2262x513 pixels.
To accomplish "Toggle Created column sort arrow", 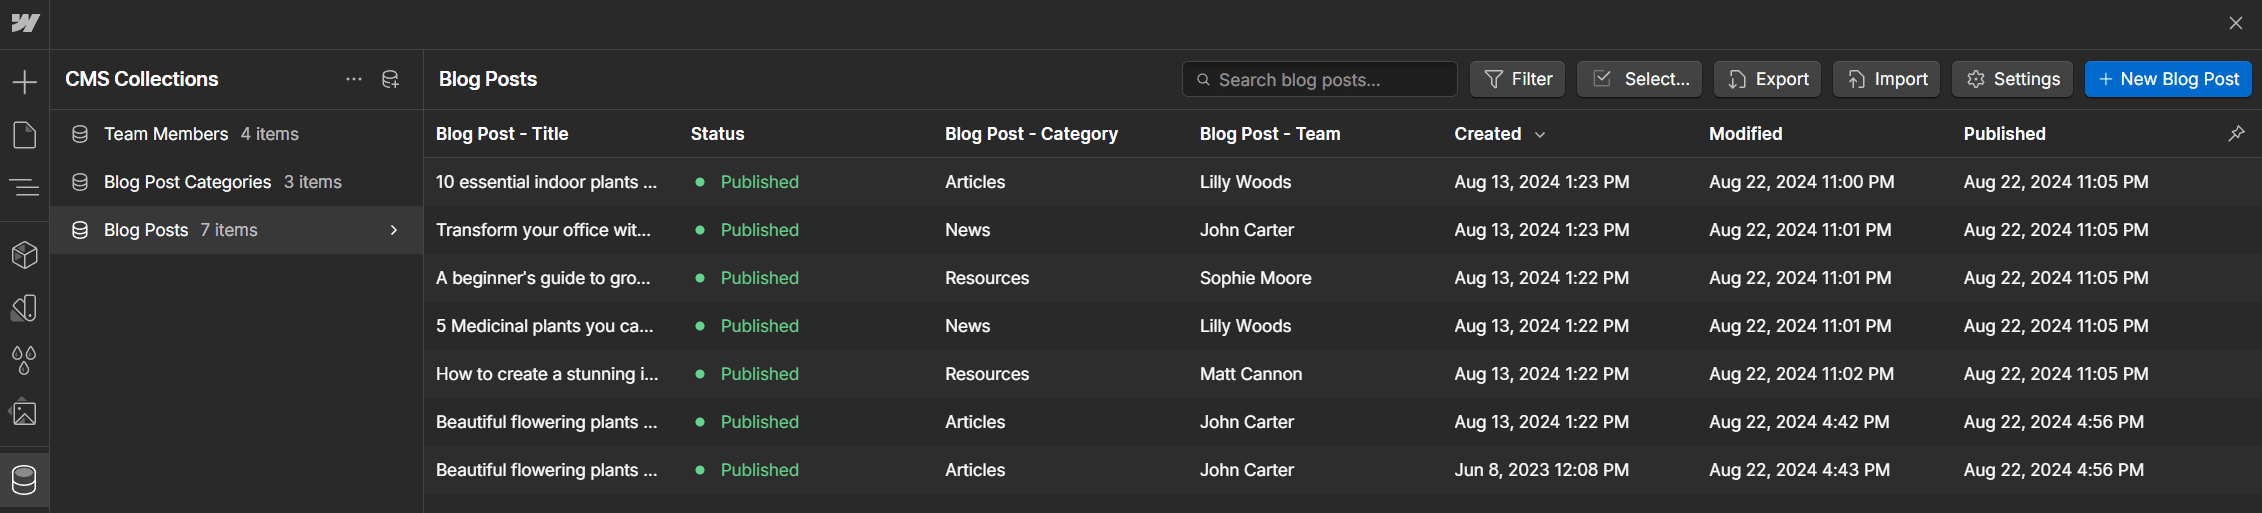I will [x=1540, y=135].
